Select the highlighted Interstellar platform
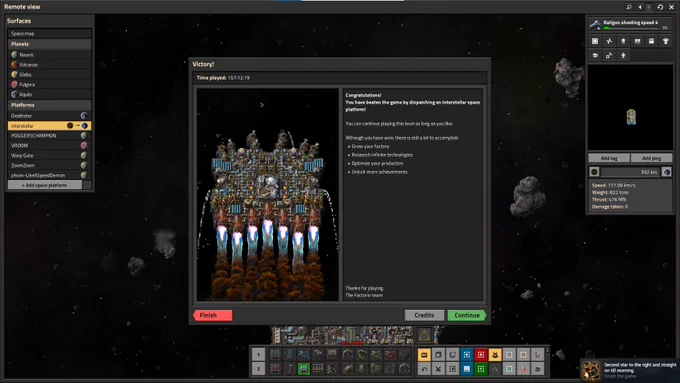The width and height of the screenshot is (680, 383). click(49, 126)
